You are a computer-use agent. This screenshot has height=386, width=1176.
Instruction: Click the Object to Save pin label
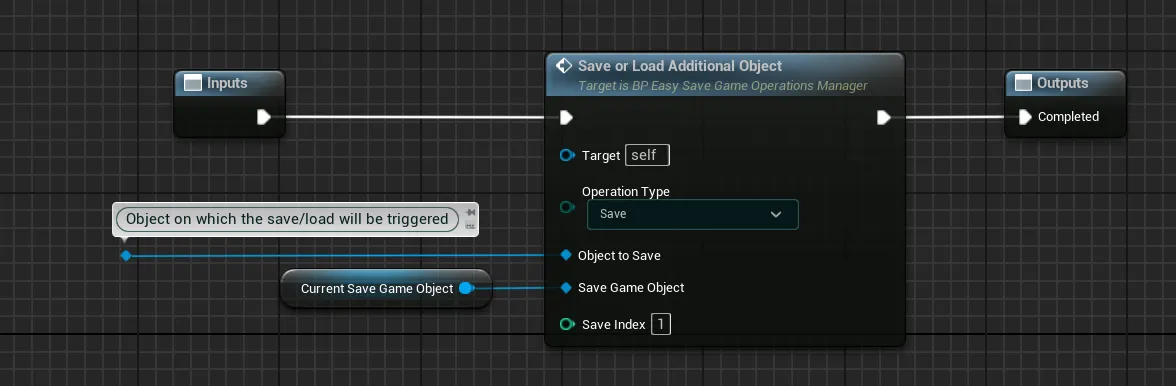(x=620, y=256)
